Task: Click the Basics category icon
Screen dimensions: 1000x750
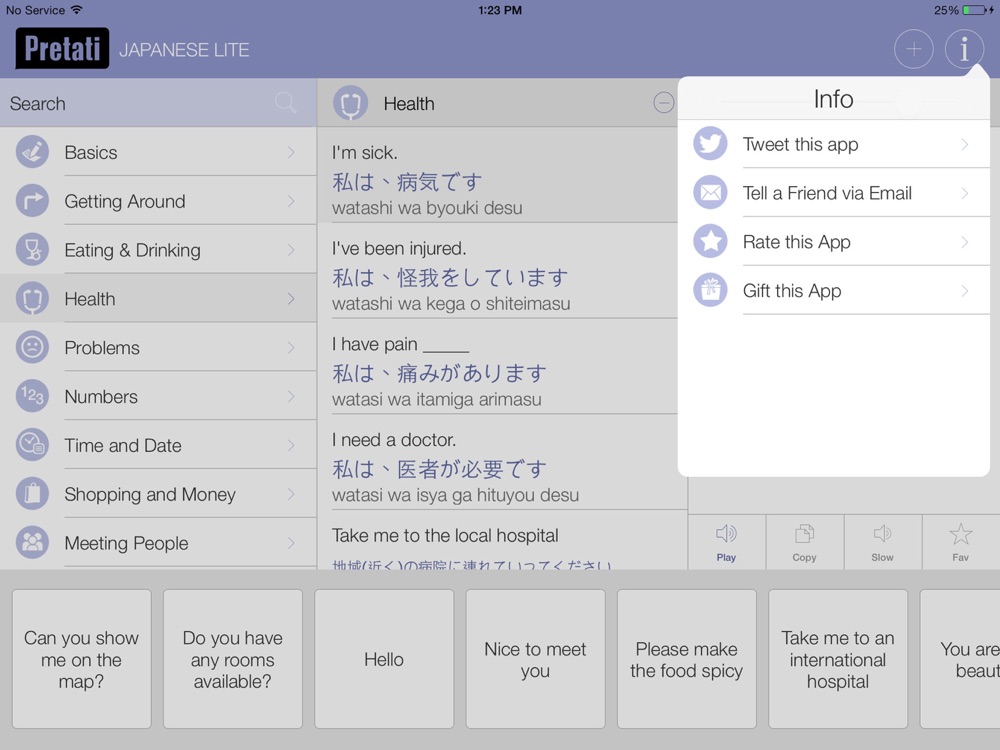Action: click(x=33, y=152)
